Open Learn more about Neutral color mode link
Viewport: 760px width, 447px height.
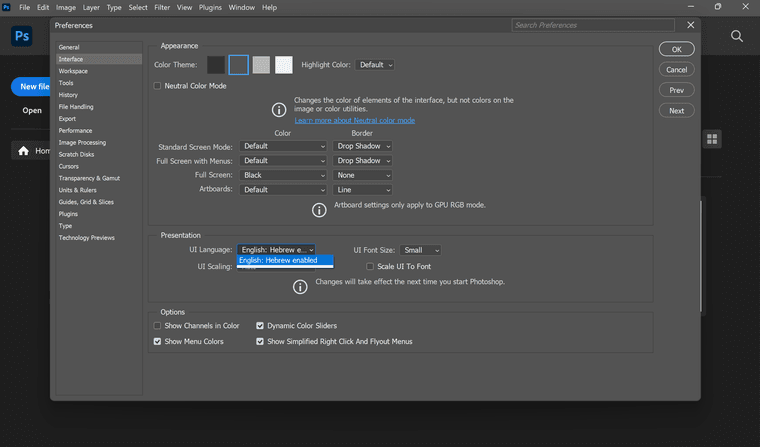click(x=355, y=120)
